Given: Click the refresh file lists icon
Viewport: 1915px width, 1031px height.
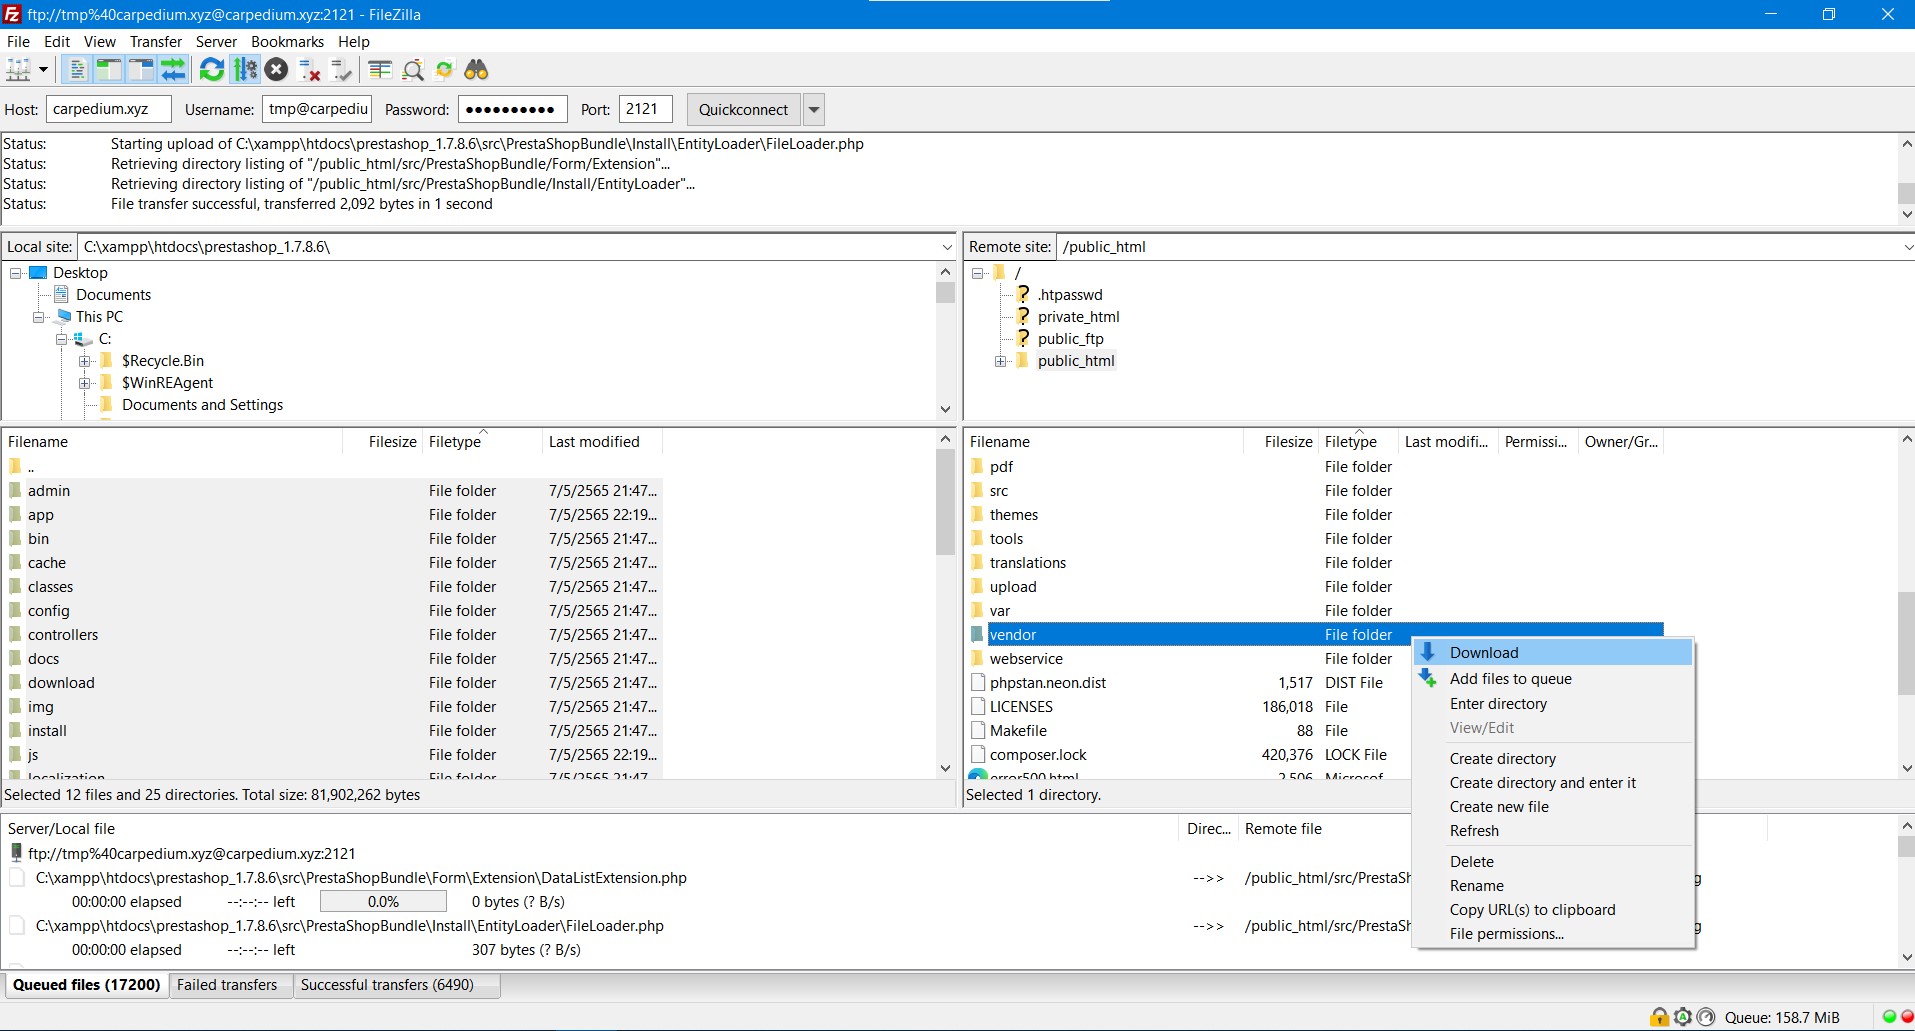Looking at the screenshot, I should click(211, 70).
